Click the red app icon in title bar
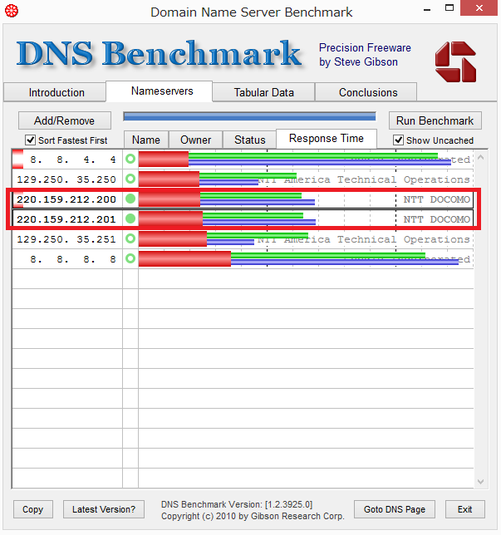This screenshot has height=535, width=501. [x=11, y=11]
